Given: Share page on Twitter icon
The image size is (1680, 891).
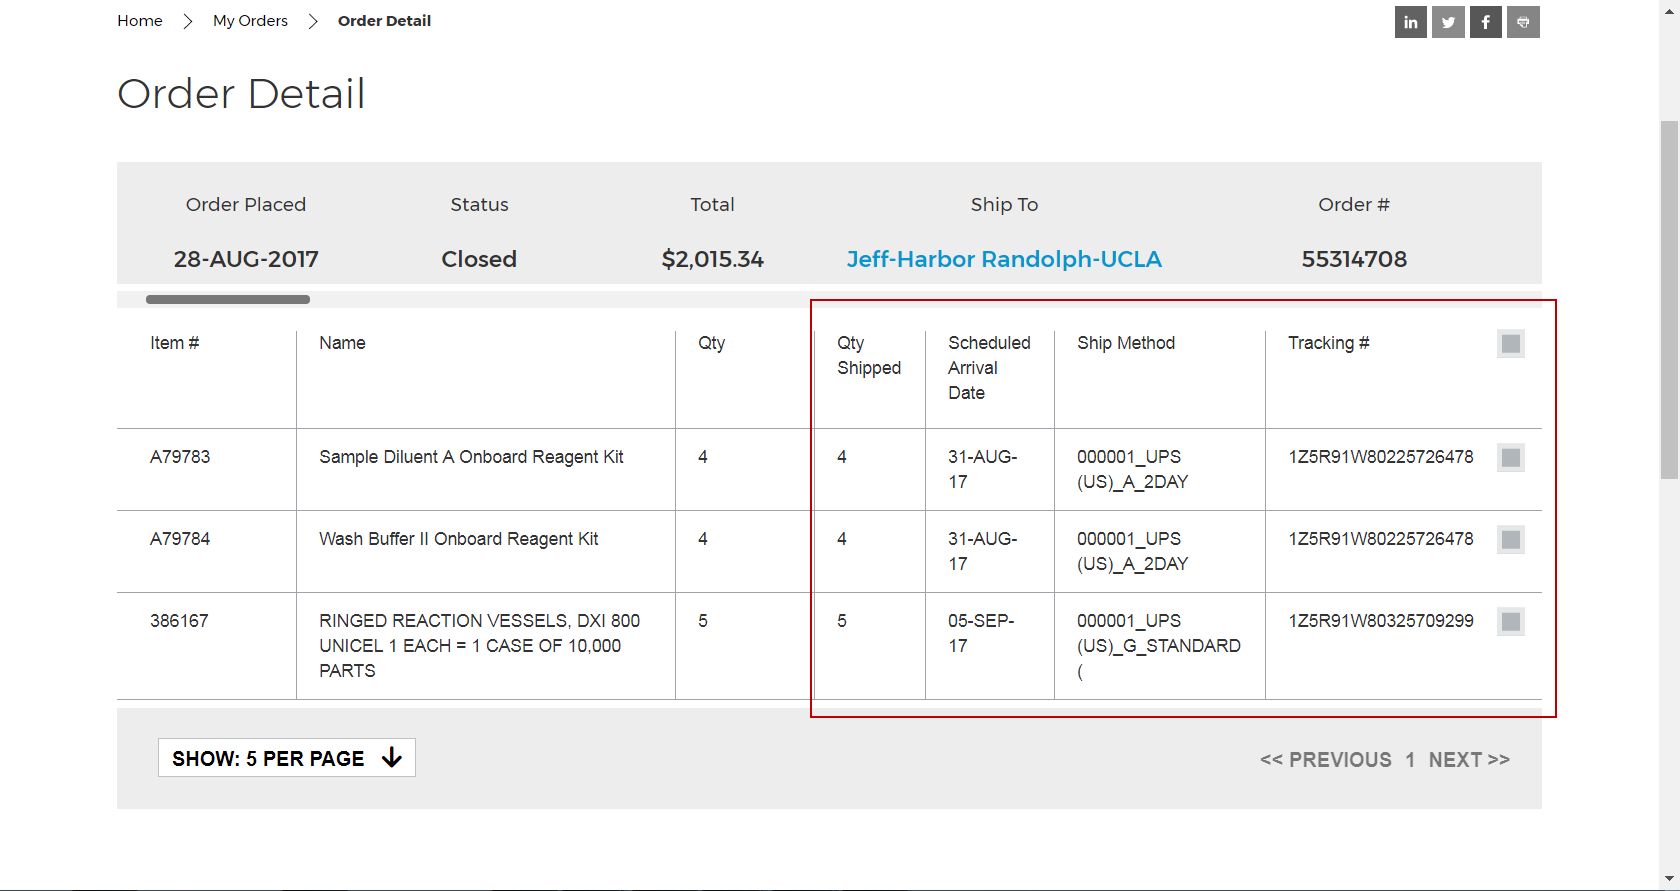Looking at the screenshot, I should pyautogui.click(x=1448, y=22).
